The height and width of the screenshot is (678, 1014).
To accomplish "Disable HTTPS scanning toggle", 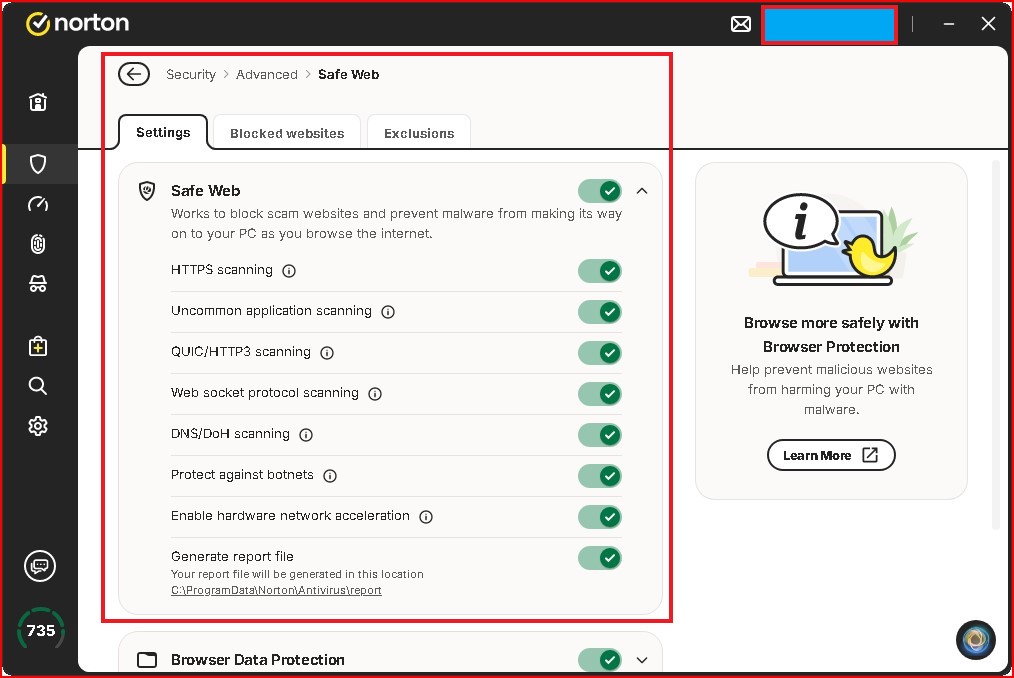I will pos(599,271).
